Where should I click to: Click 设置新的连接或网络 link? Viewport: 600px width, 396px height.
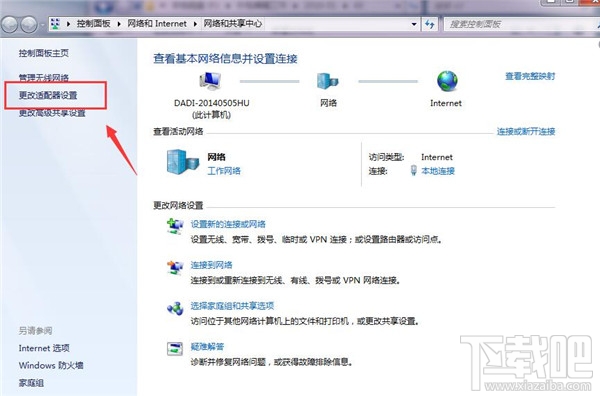pos(228,224)
